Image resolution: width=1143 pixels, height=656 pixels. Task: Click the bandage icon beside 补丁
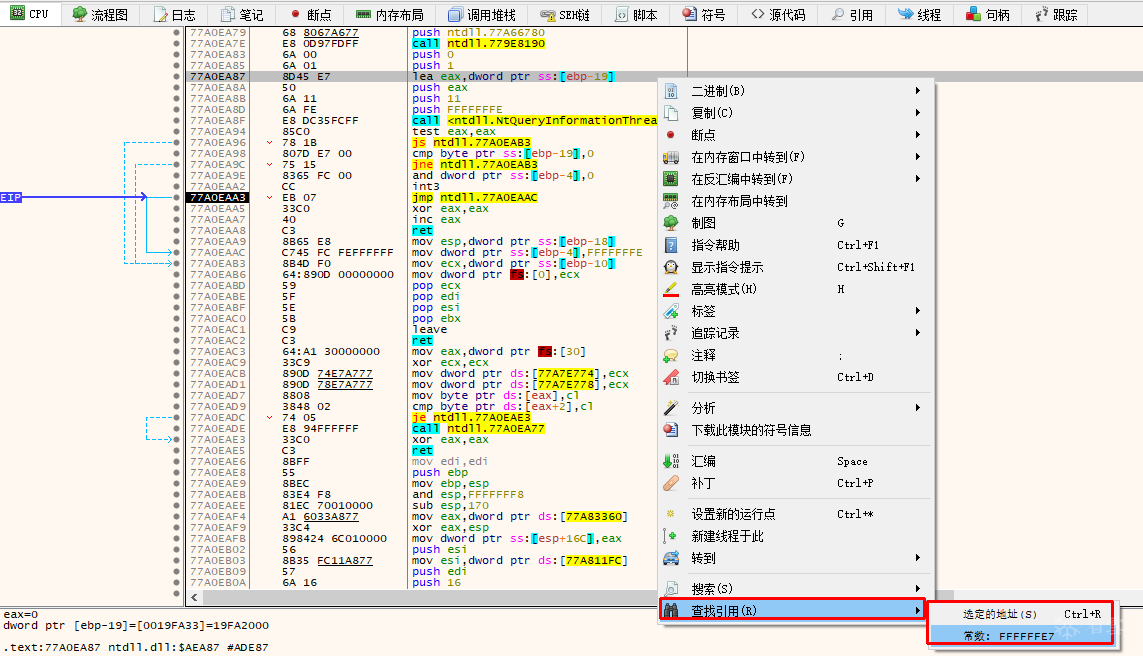tap(671, 483)
